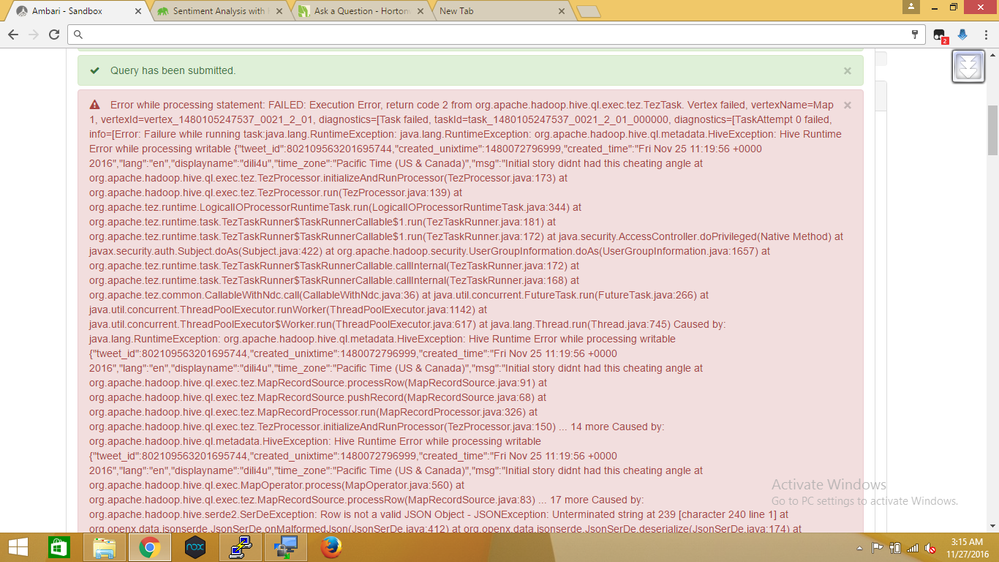The width and height of the screenshot is (999, 562).
Task: Show hidden system tray icons
Action: [859, 548]
